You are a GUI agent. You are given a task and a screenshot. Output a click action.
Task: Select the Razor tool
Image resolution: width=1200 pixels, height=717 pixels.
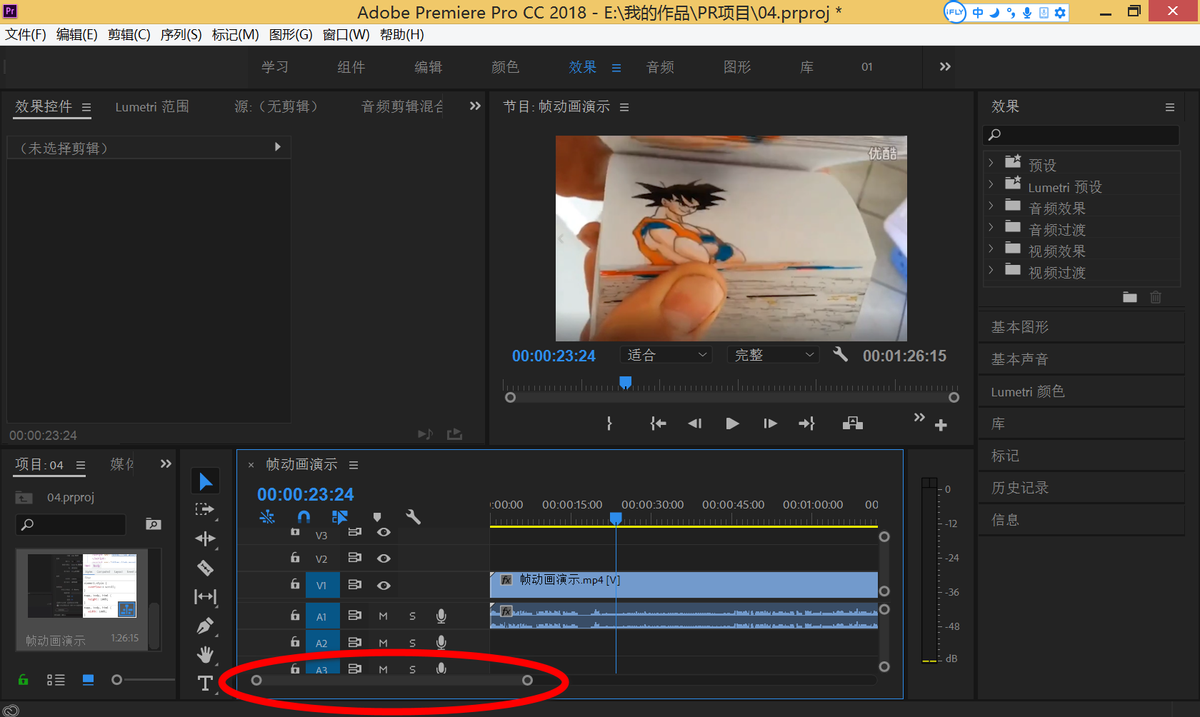click(x=205, y=567)
